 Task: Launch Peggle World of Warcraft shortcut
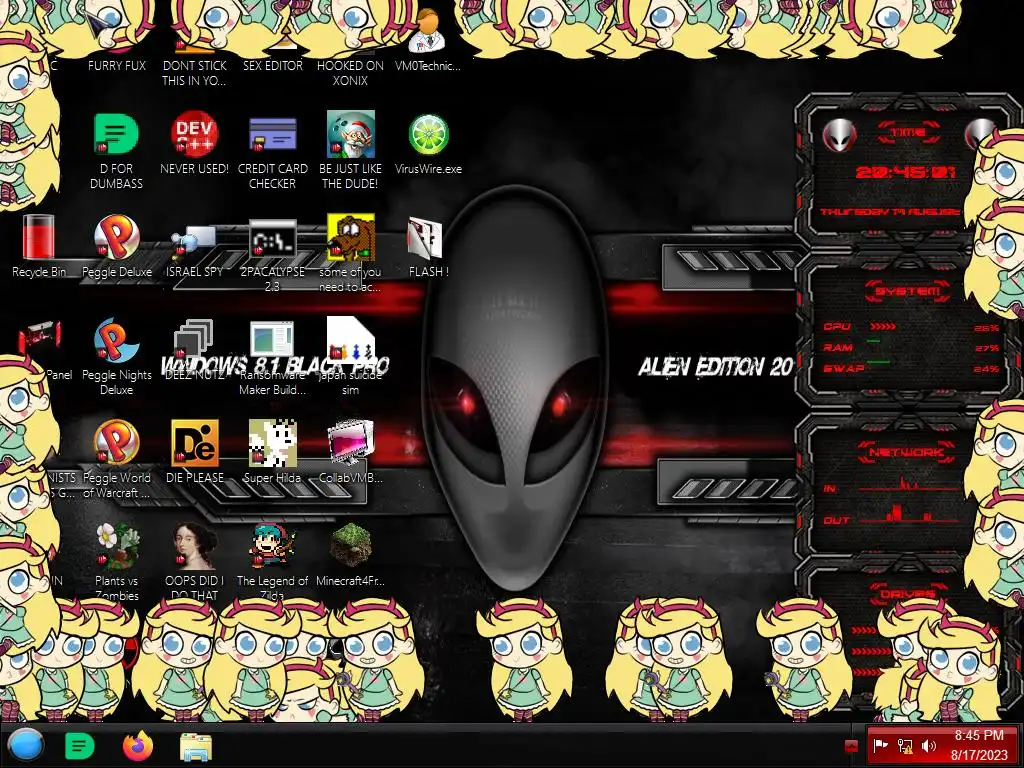point(116,443)
